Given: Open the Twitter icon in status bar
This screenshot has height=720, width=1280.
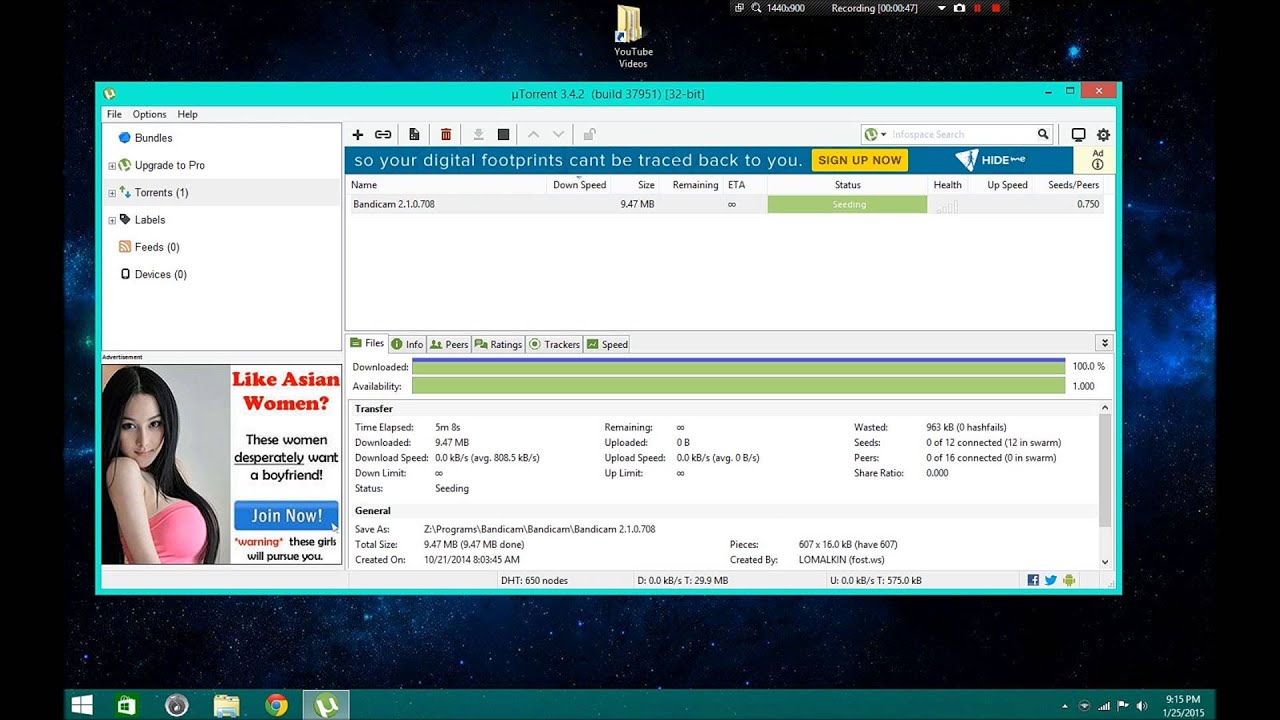Looking at the screenshot, I should tap(1051, 580).
